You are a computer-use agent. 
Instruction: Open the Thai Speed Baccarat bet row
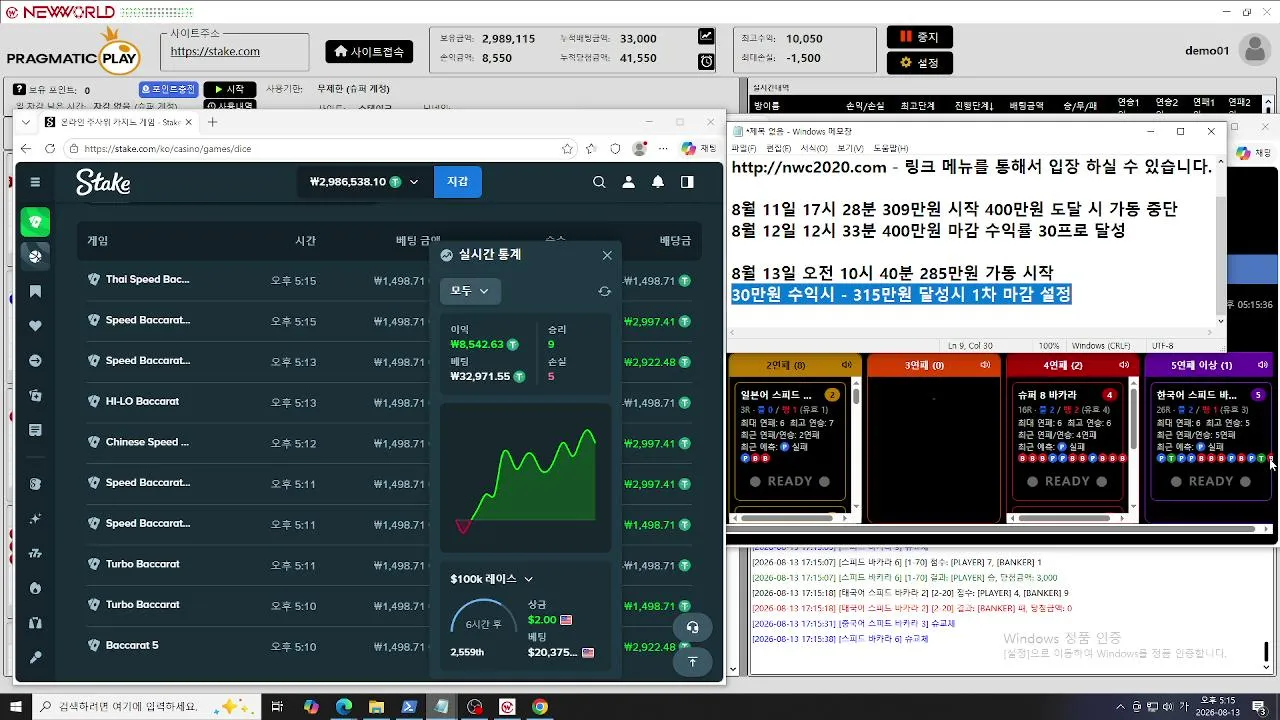tap(390, 280)
